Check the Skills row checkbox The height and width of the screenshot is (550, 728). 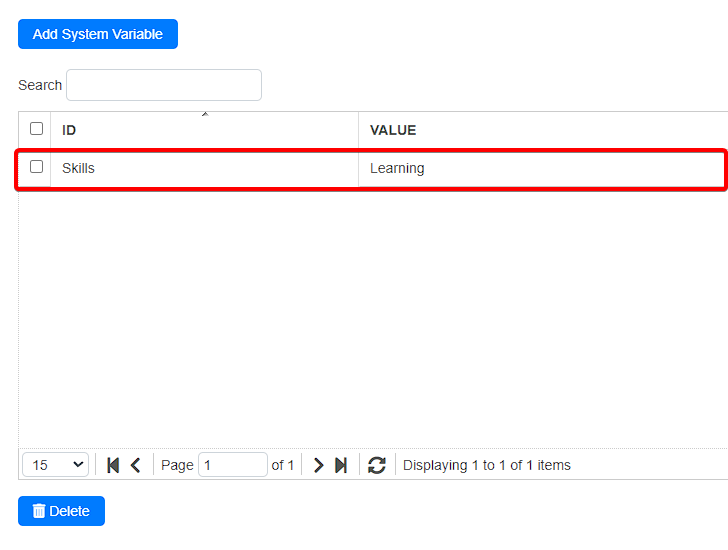(37, 167)
